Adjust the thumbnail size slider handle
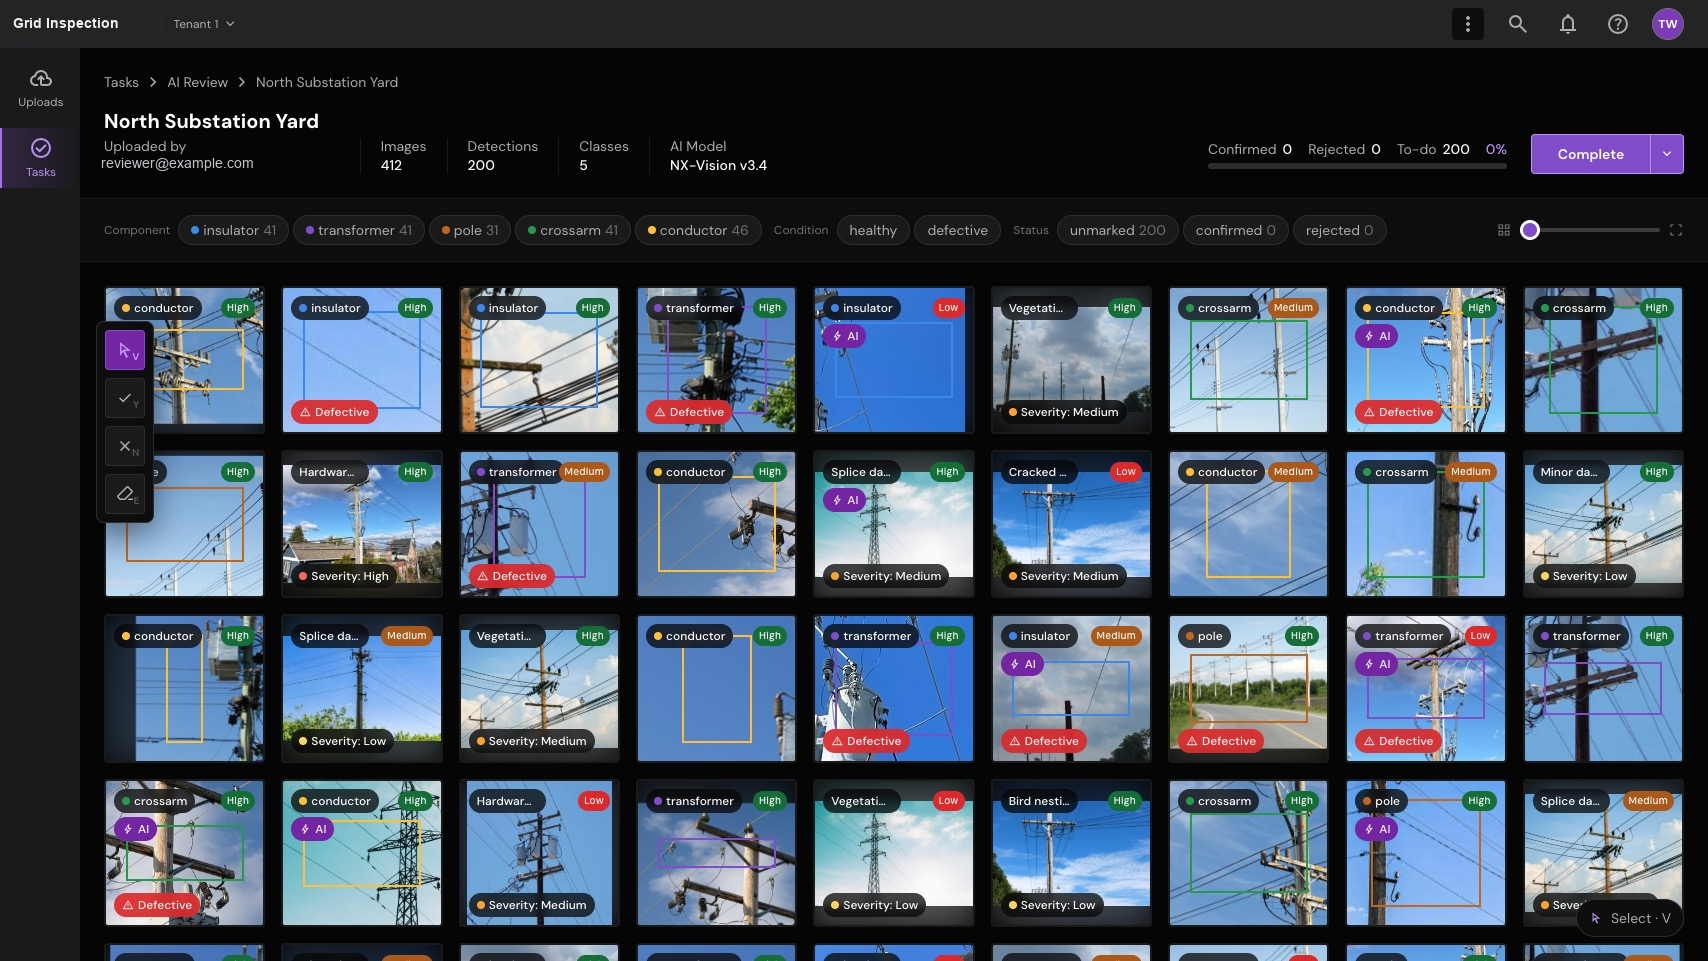 tap(1529, 230)
